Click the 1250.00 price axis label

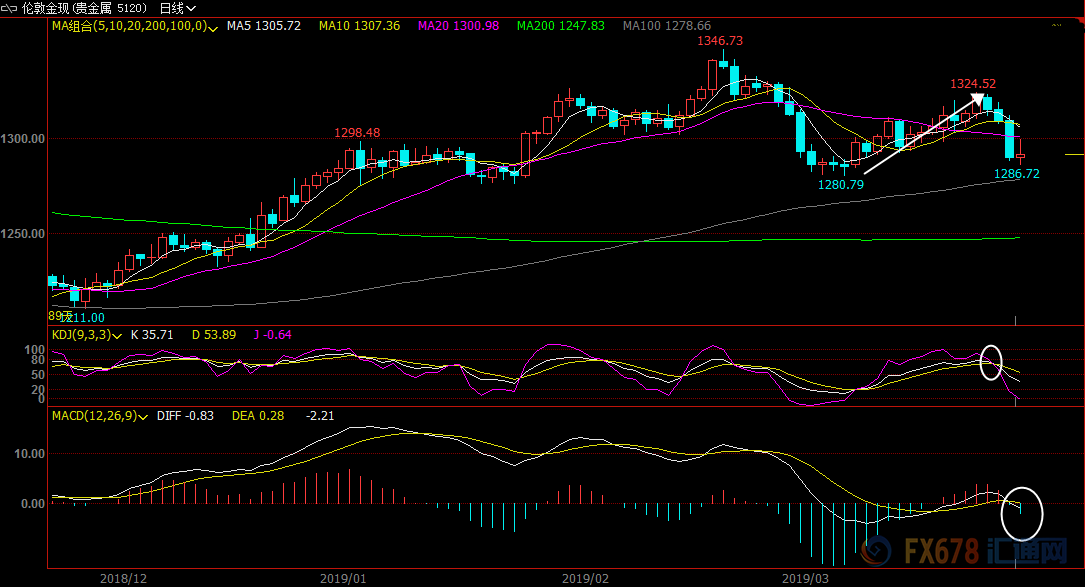23,234
